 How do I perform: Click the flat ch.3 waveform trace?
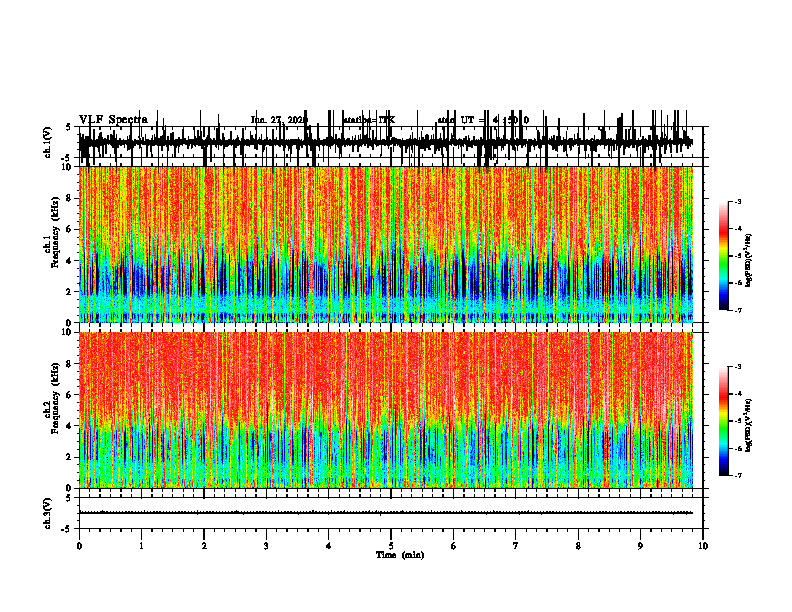(x=386, y=513)
